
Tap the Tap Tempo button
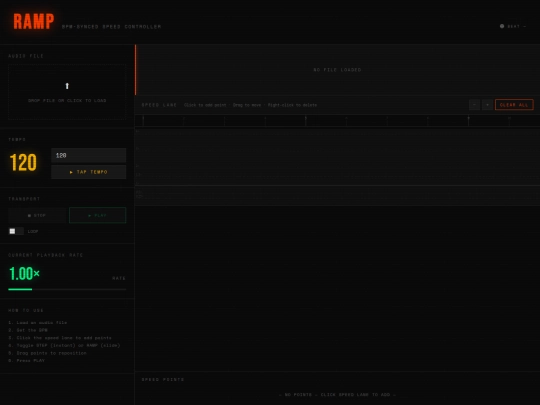pyautogui.click(x=89, y=172)
